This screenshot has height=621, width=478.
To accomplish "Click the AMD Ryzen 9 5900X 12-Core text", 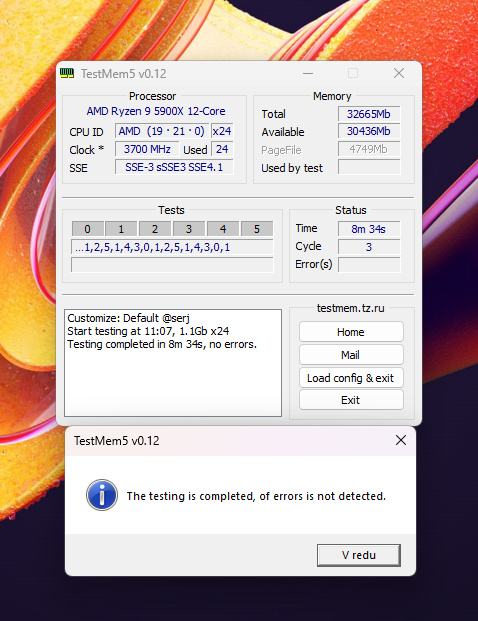I will (x=156, y=111).
